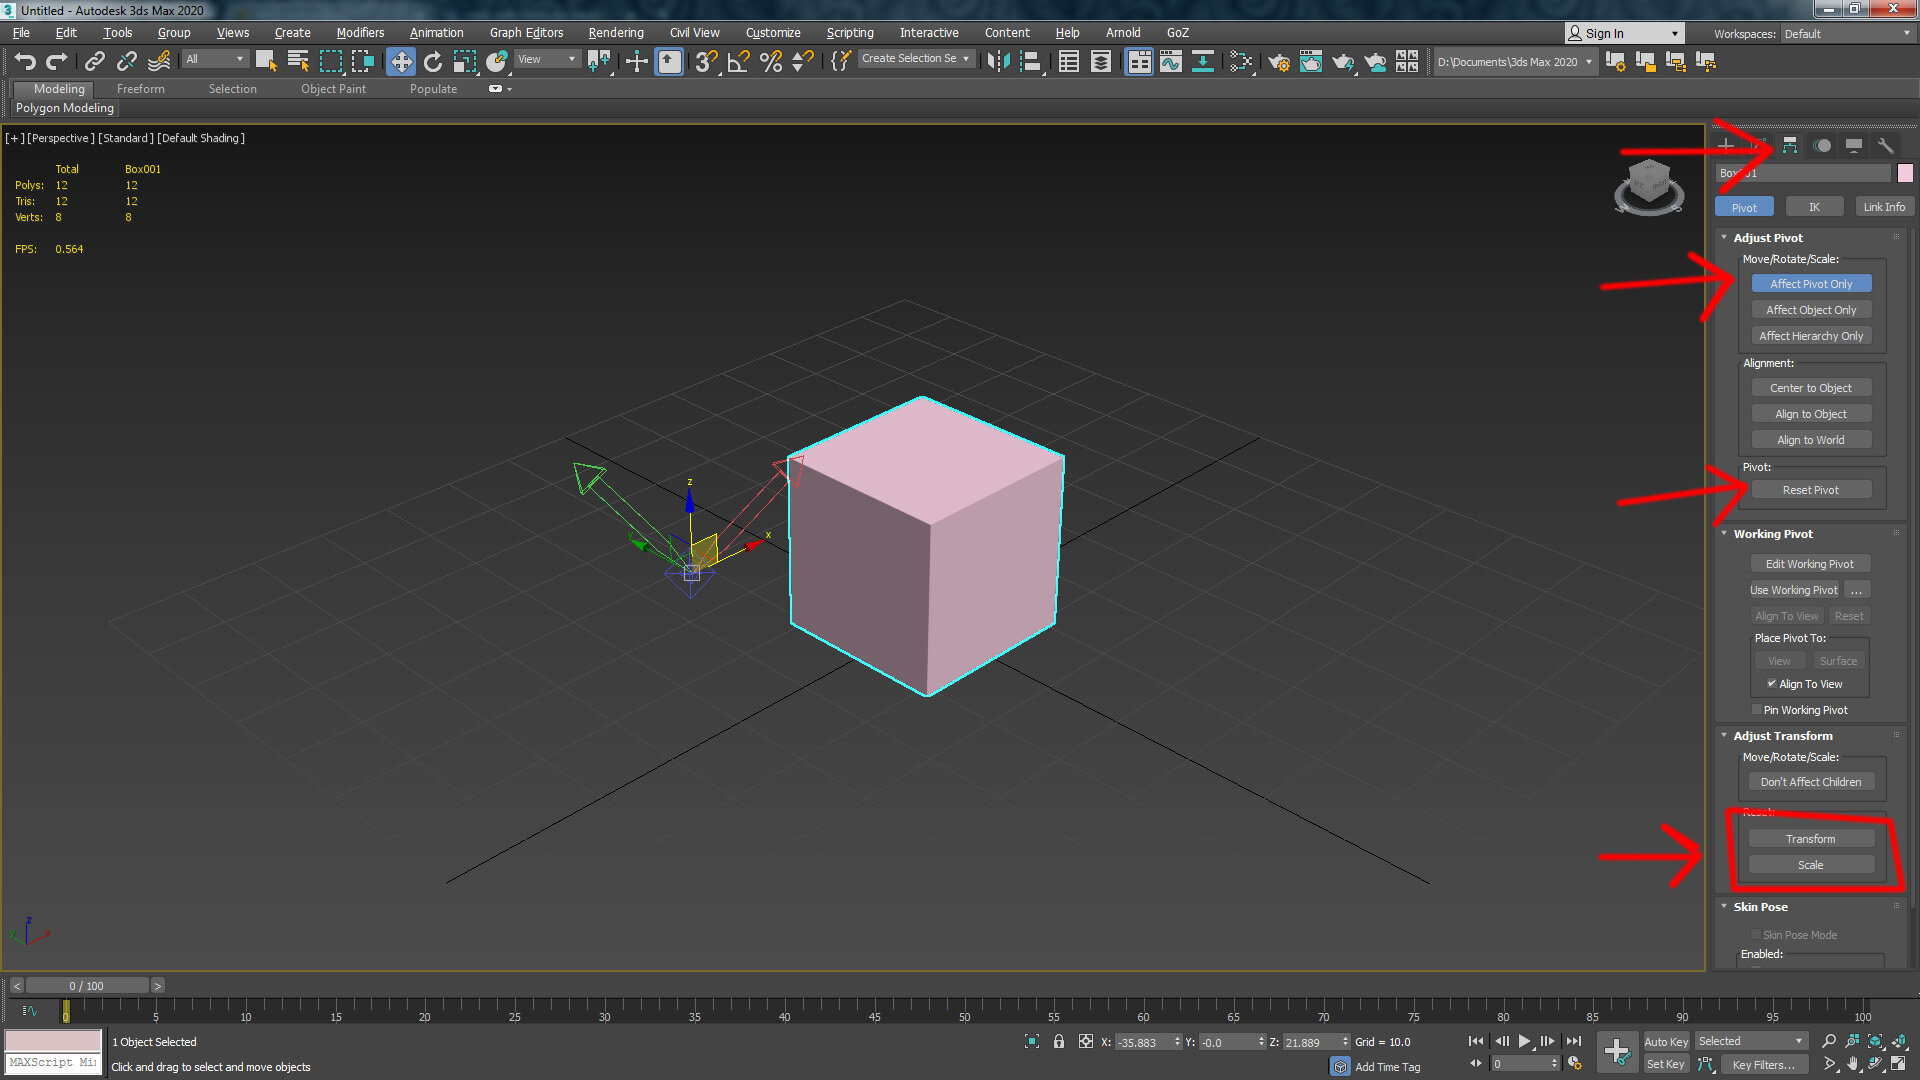Viewport: 1920px width, 1080px height.
Task: Click the Redo arrow icon
Action: 57,61
